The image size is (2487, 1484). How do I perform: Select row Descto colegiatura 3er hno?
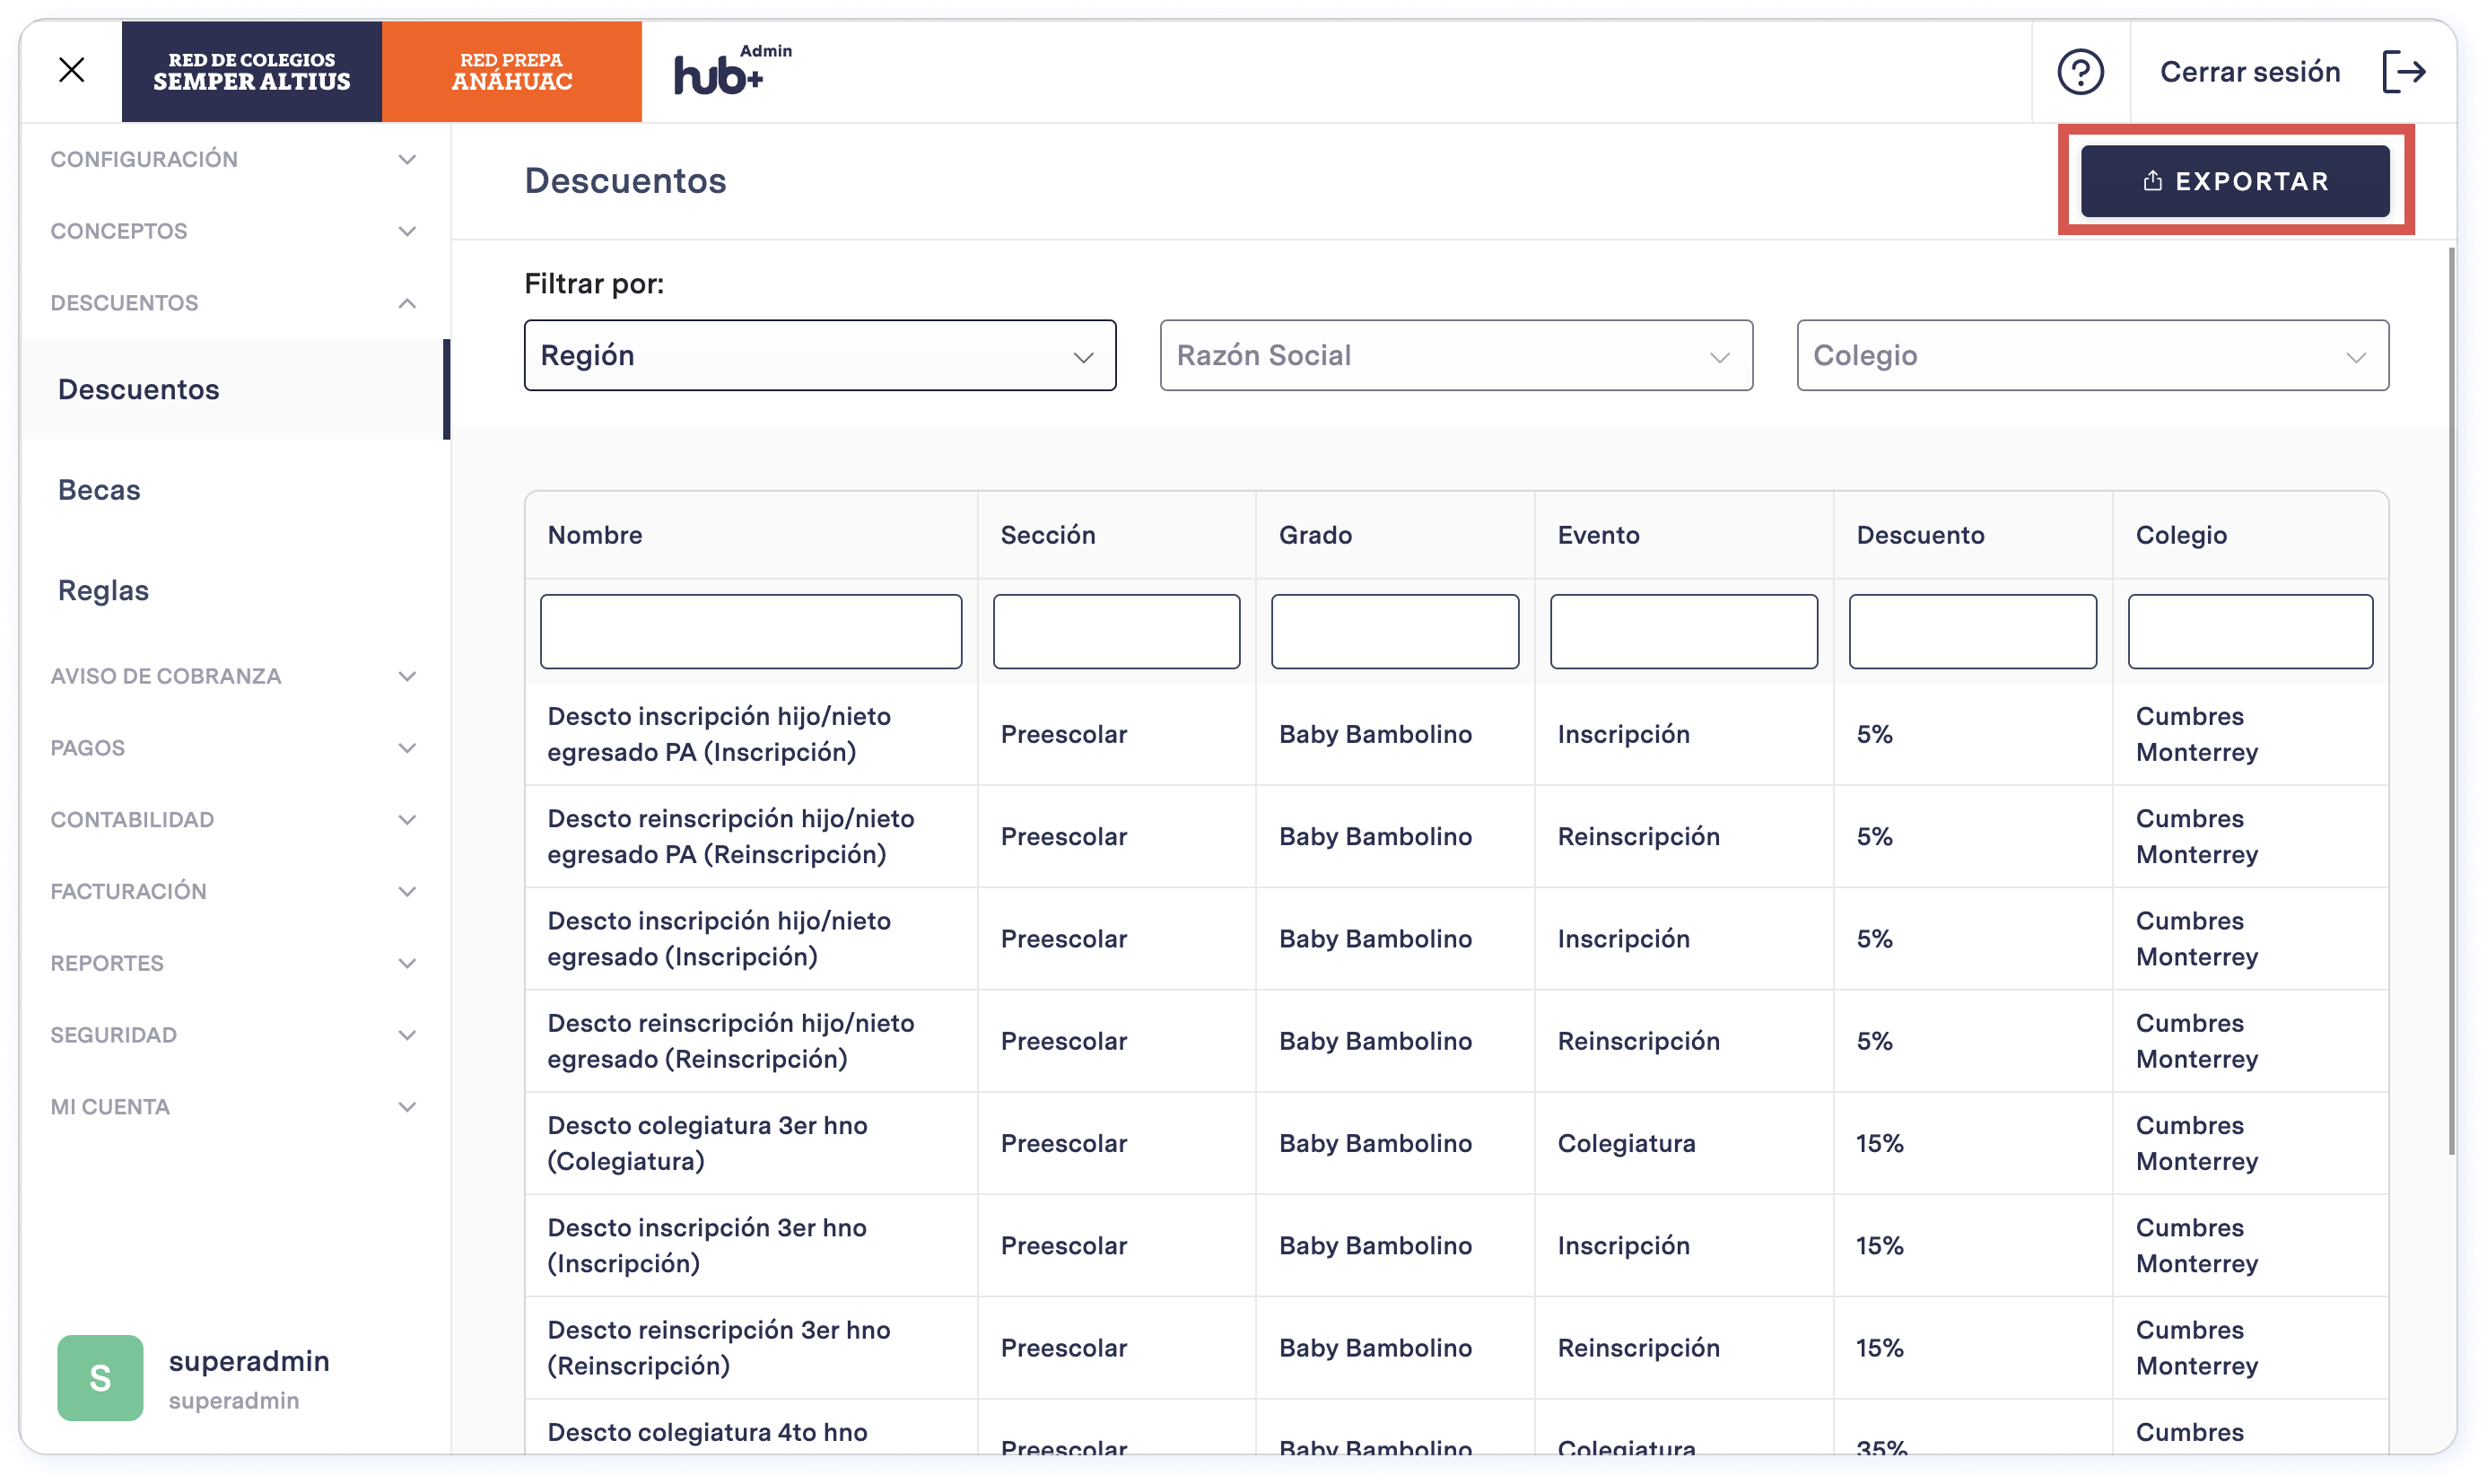(x=1456, y=1143)
